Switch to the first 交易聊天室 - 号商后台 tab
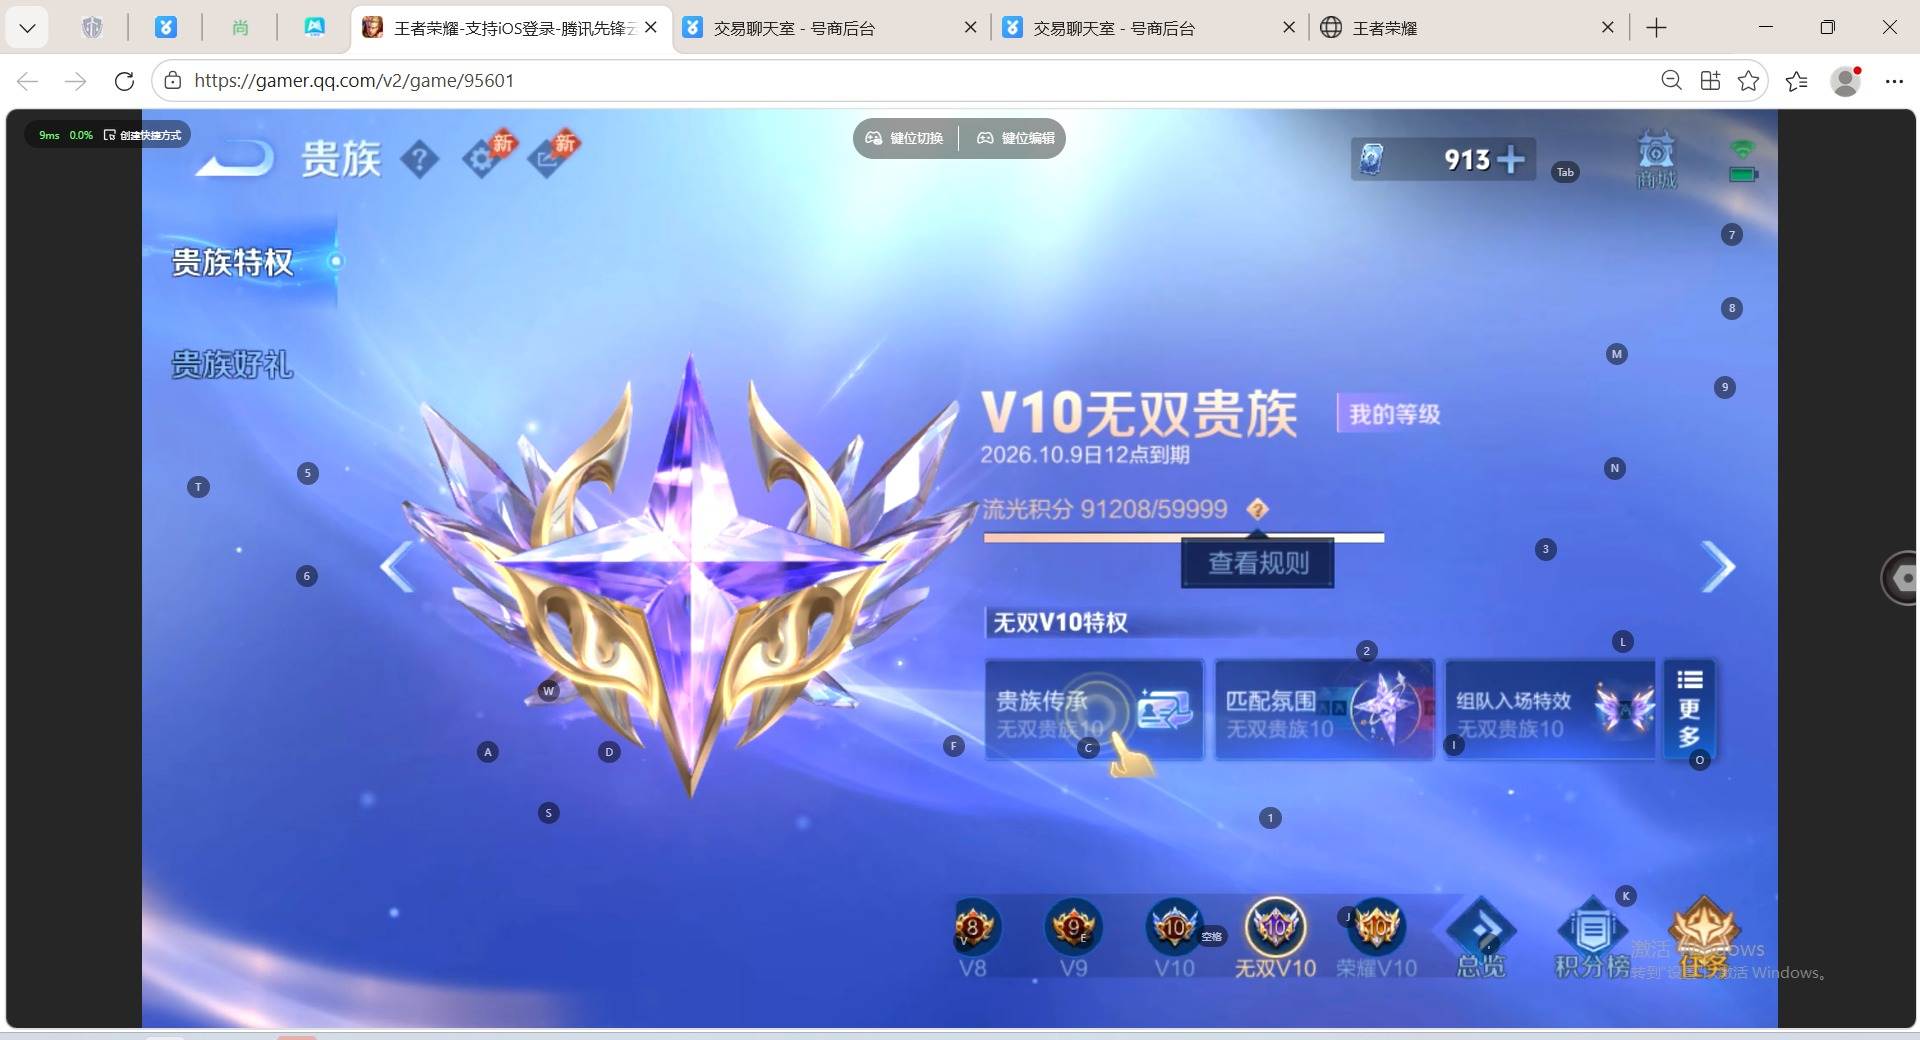Viewport: 1920px width, 1040px height. (830, 28)
